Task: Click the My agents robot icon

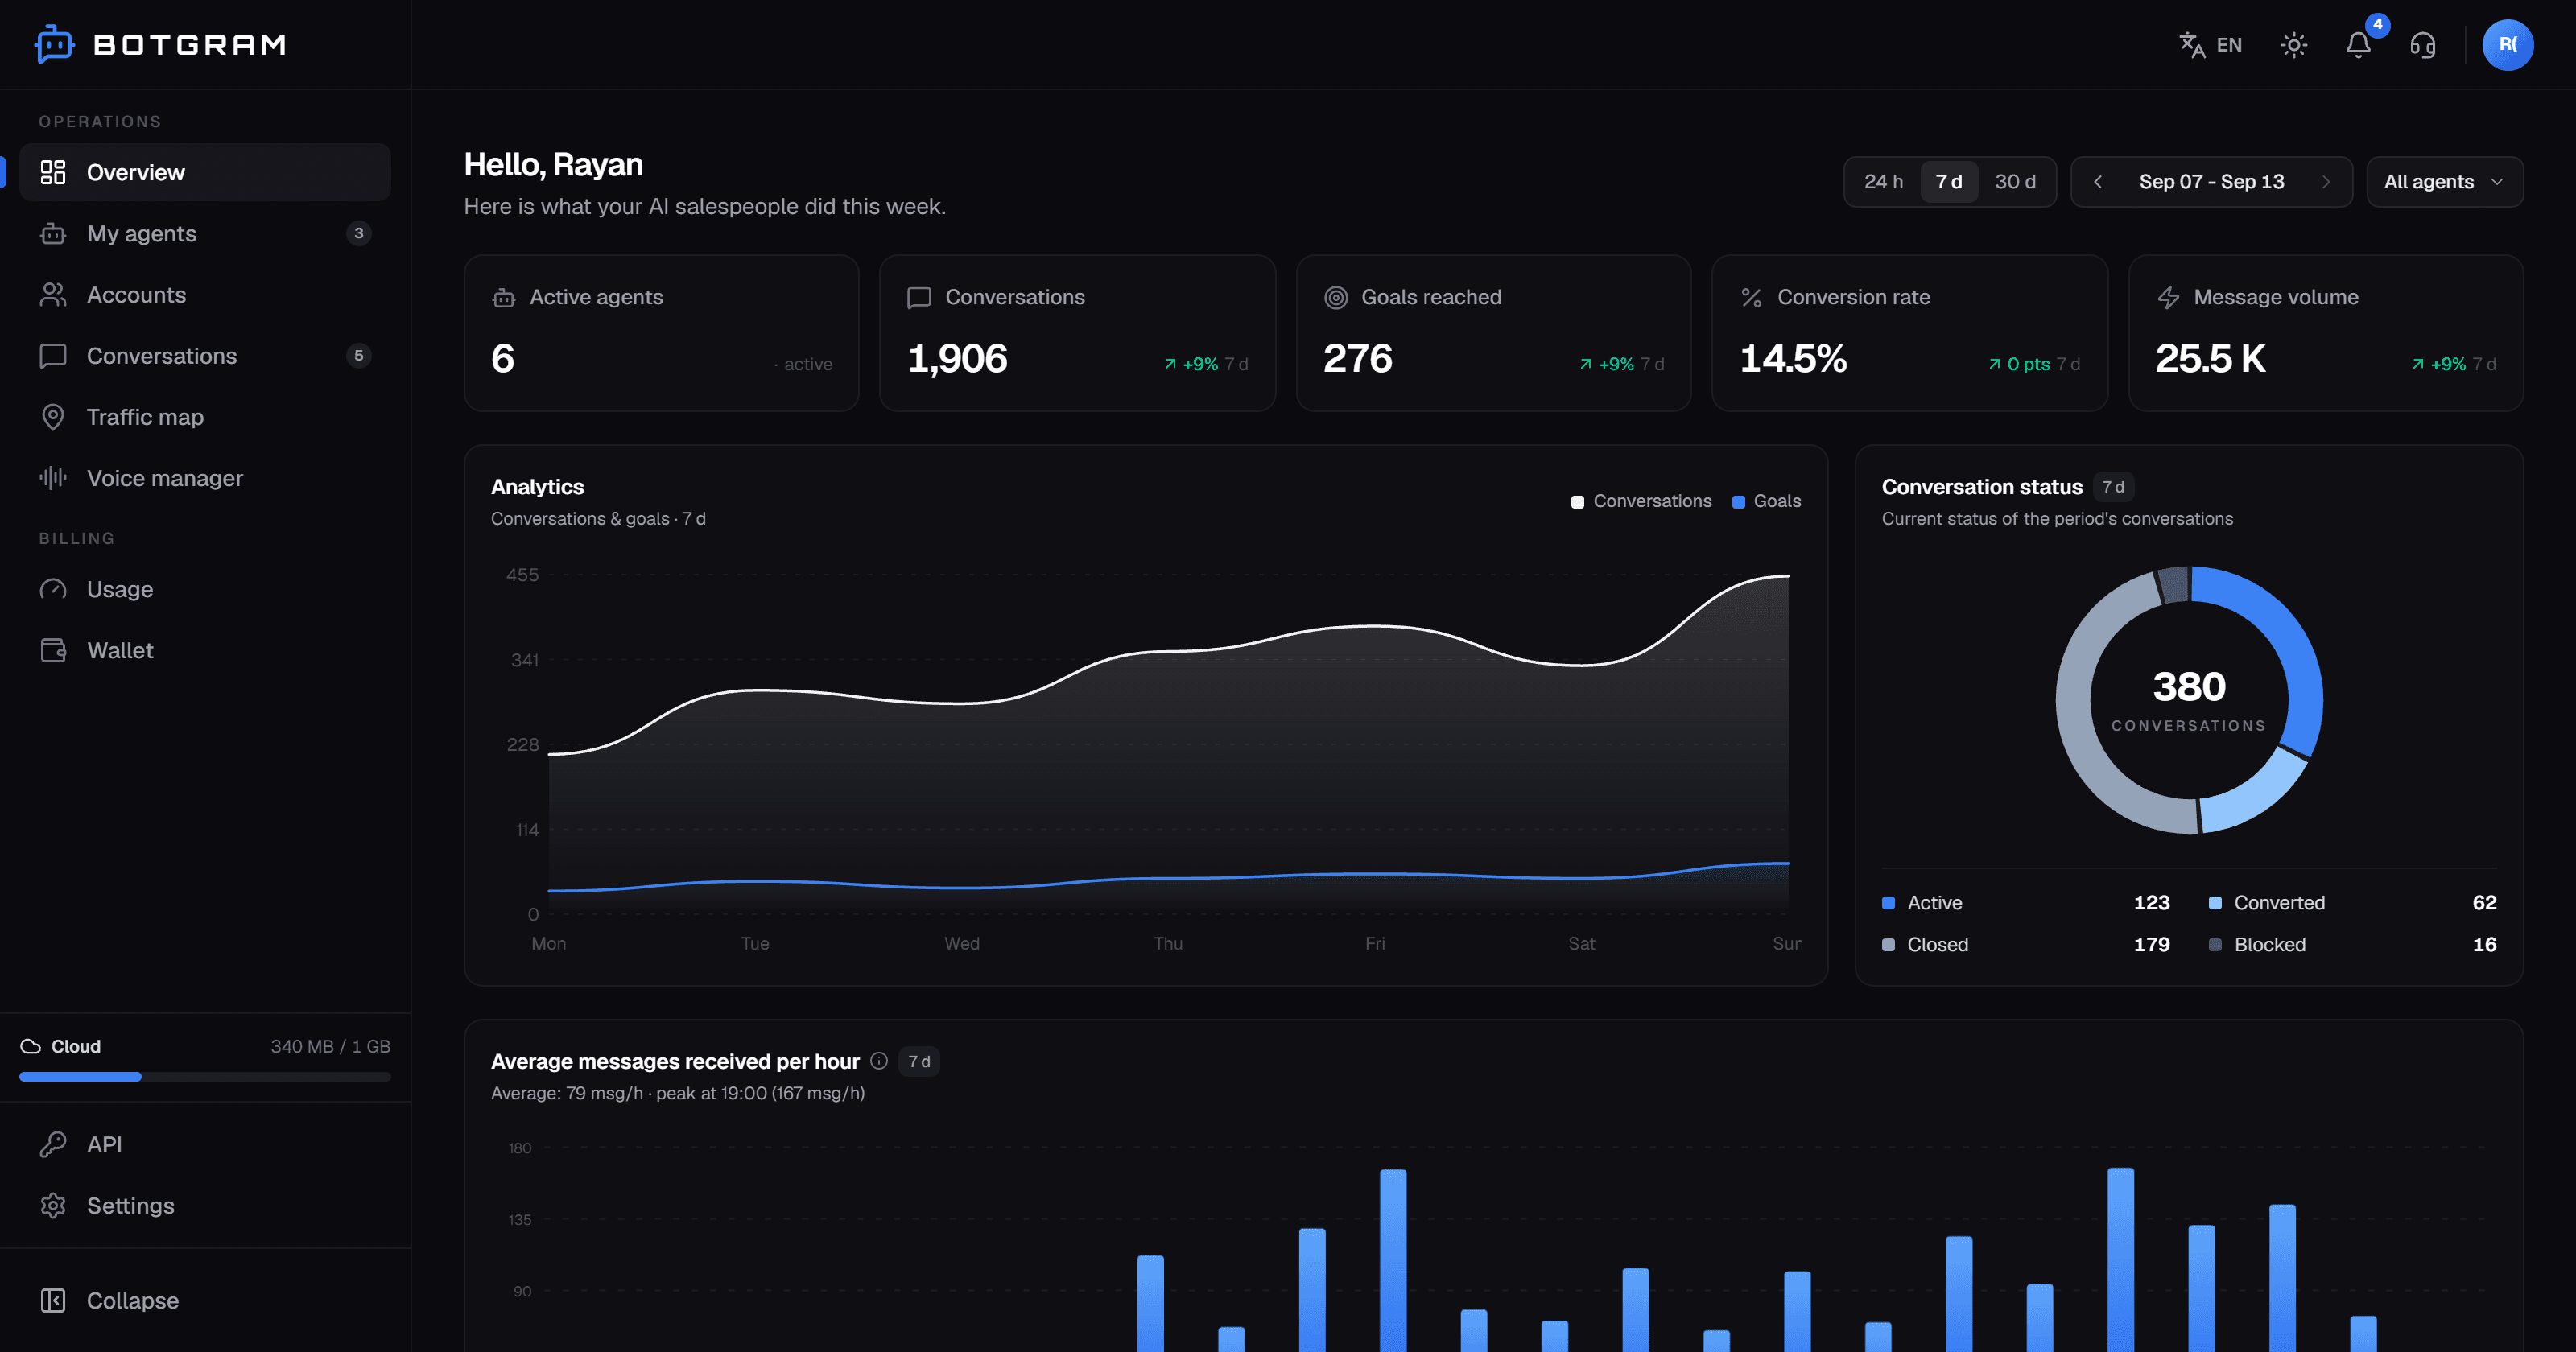Action: (53, 233)
